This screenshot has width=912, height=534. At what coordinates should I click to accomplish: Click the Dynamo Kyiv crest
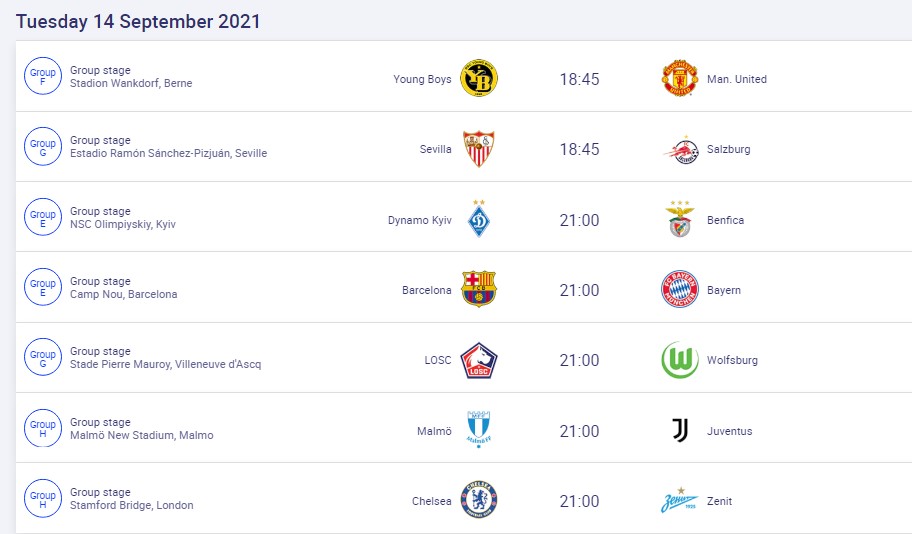479,220
